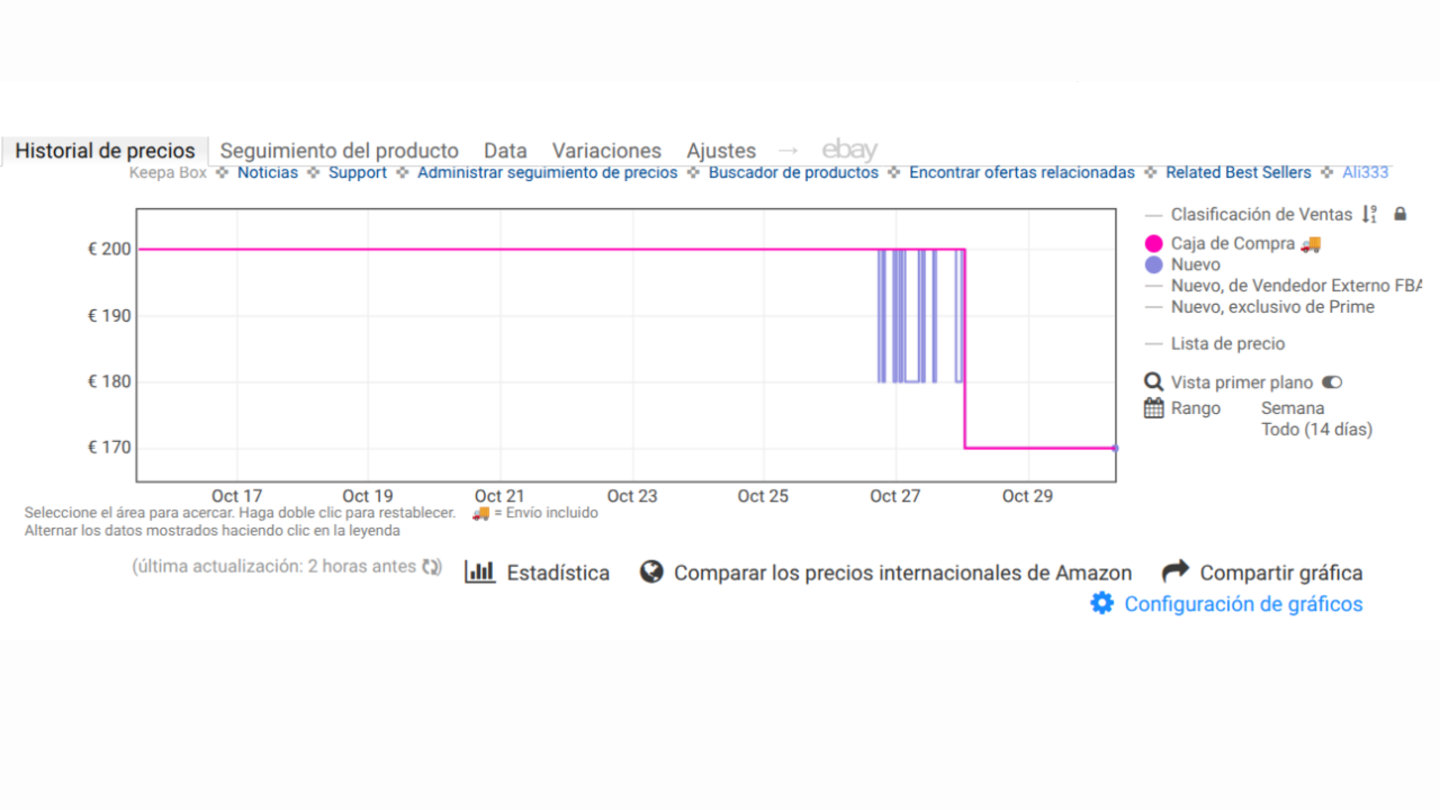1440x810 pixels.
Task: Open the Variaciones tab
Action: [606, 151]
